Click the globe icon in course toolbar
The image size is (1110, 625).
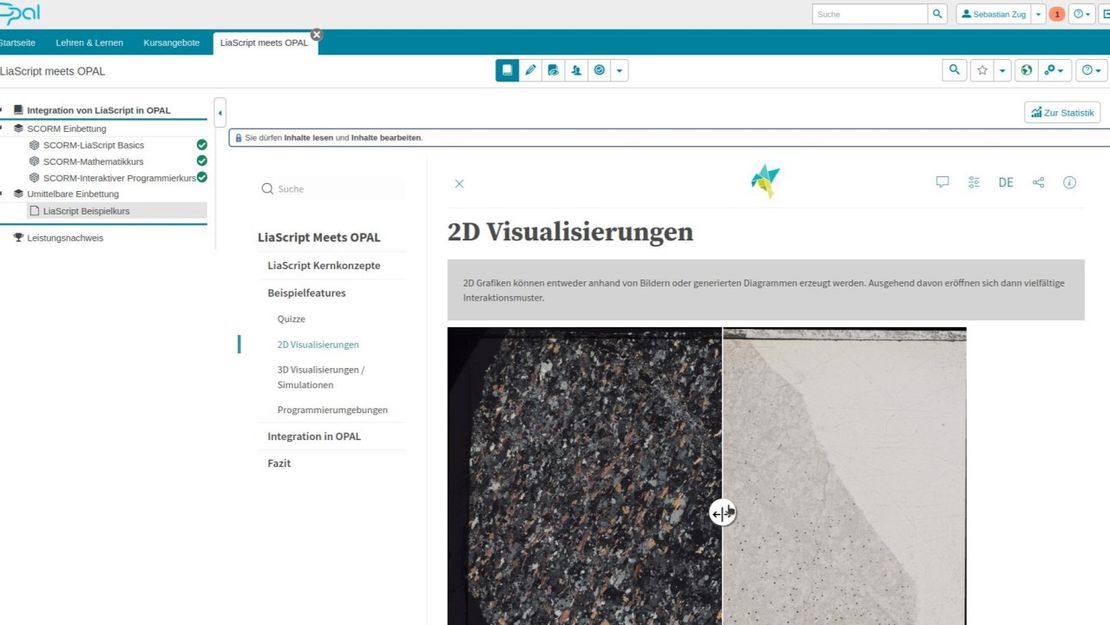(1026, 70)
